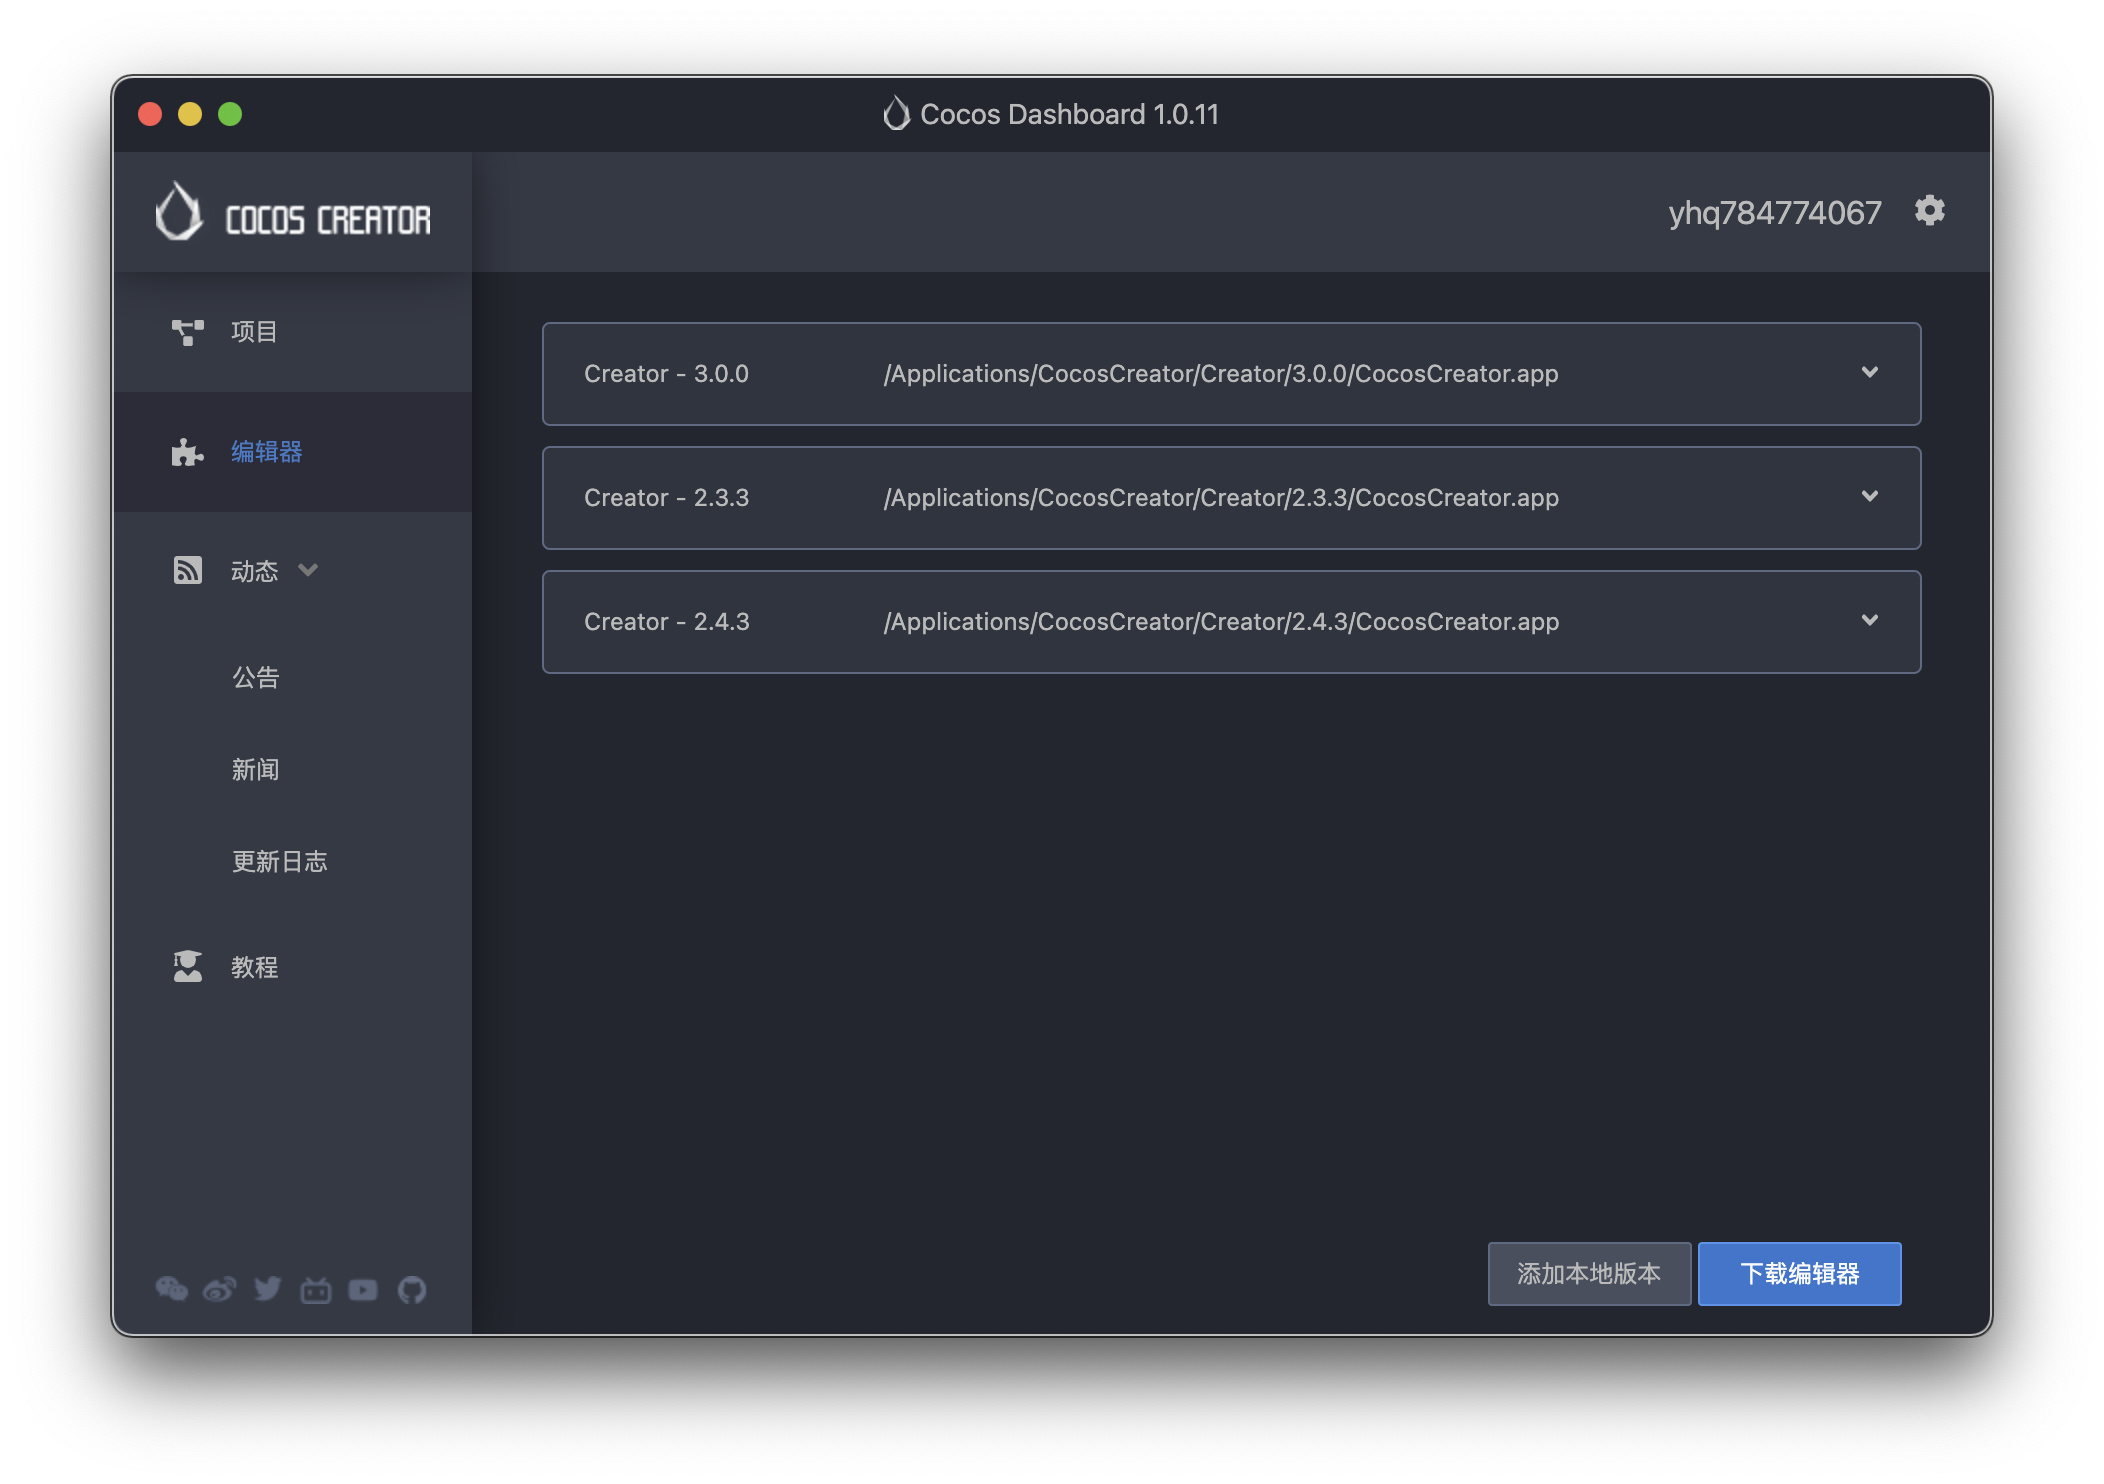
Task: Select the 编辑器 editor tab
Action: tap(266, 452)
